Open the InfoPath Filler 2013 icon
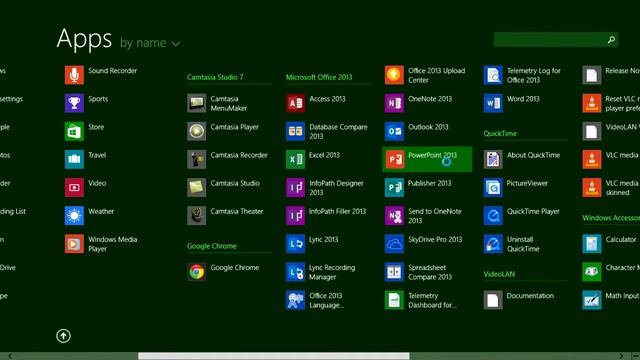This screenshot has width=640, height=360. (296, 216)
